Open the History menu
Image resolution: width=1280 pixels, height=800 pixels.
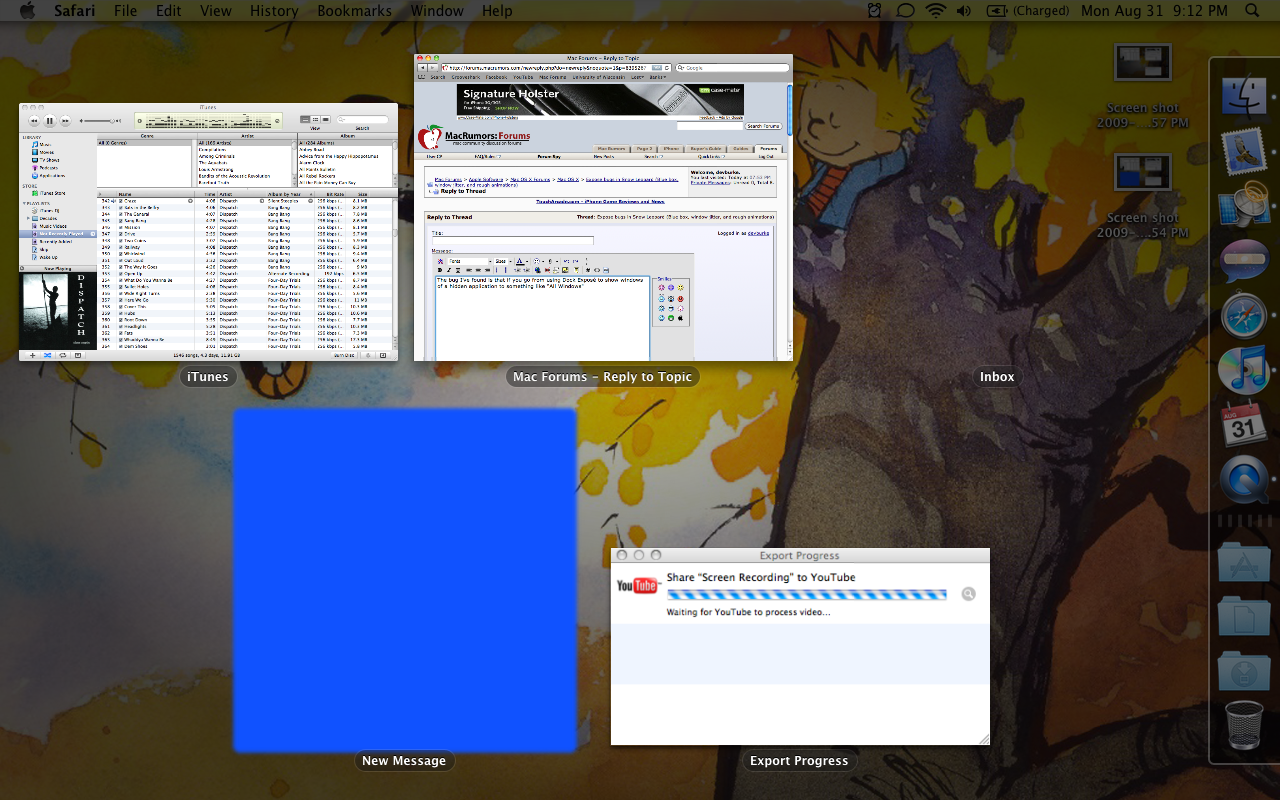tap(274, 11)
